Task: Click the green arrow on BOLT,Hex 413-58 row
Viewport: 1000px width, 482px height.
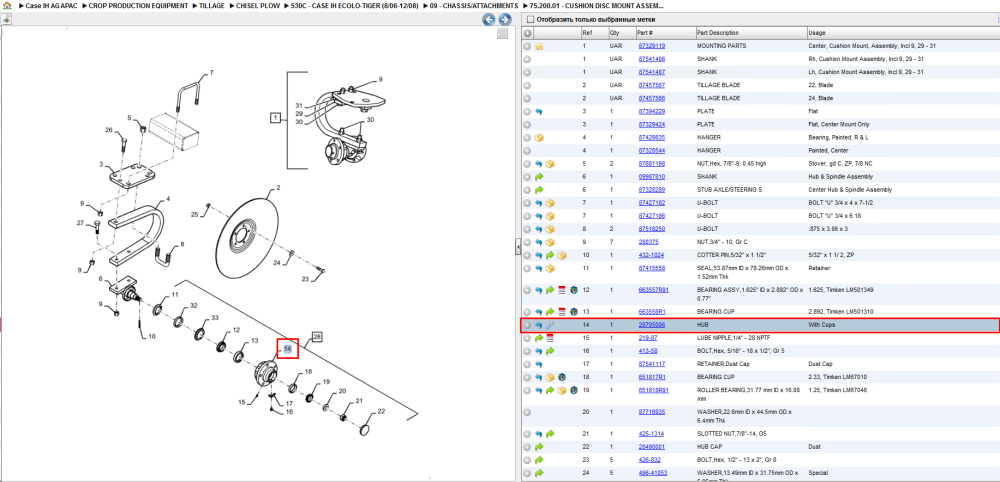Action: (x=550, y=351)
